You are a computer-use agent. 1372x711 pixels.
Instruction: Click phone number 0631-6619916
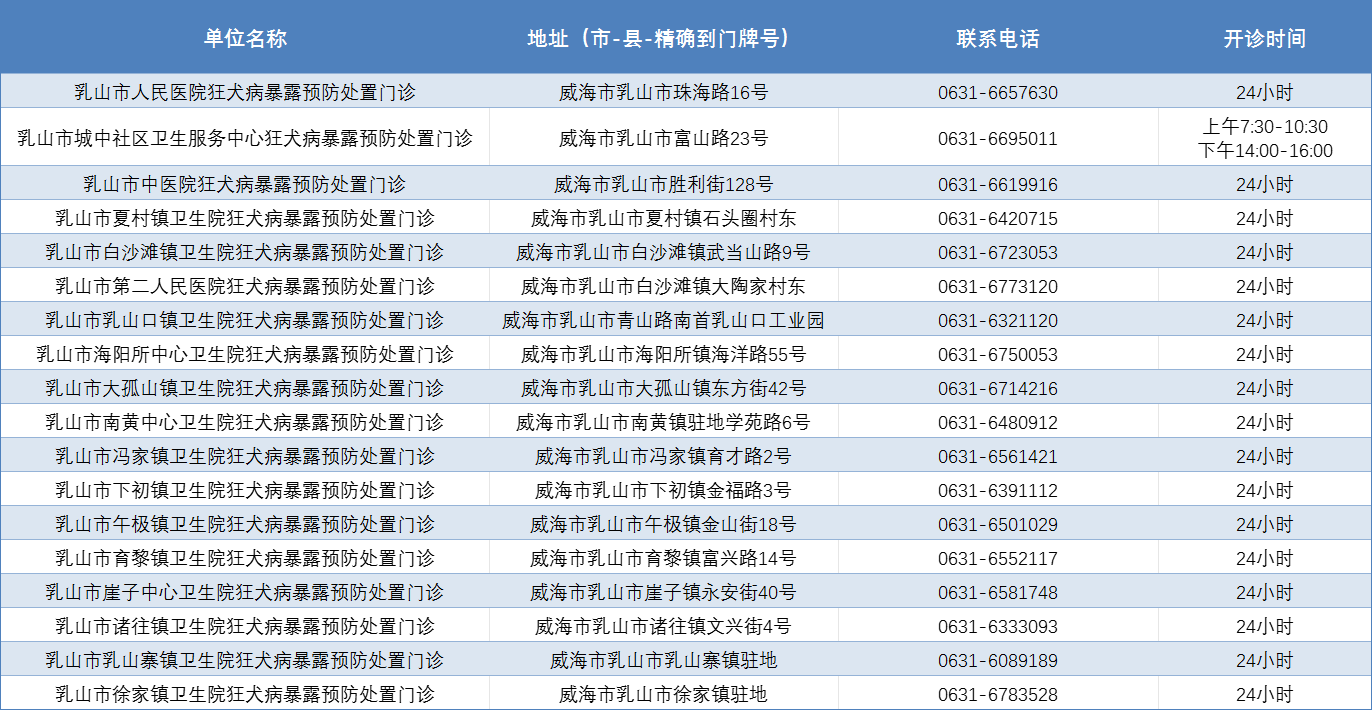click(997, 184)
